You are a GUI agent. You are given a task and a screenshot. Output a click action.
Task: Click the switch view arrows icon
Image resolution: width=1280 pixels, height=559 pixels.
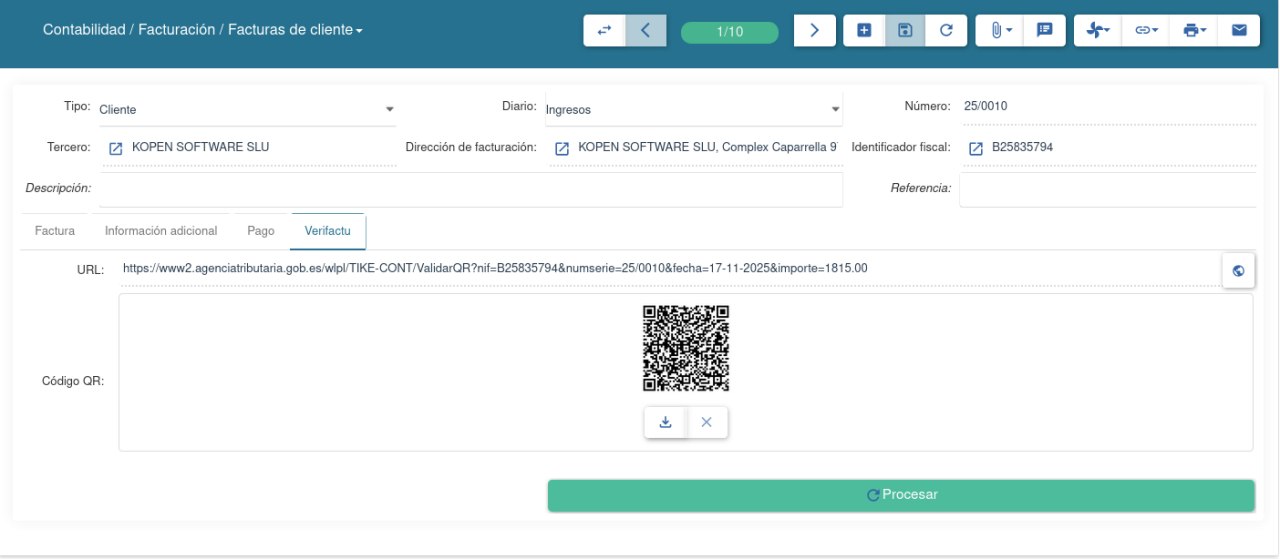(x=604, y=31)
